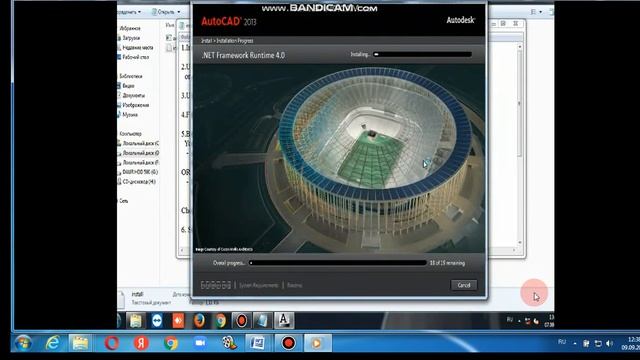This screenshot has width=640, height=360.
Task: Open Windows Explorer from outer taskbar
Action: tap(80, 343)
